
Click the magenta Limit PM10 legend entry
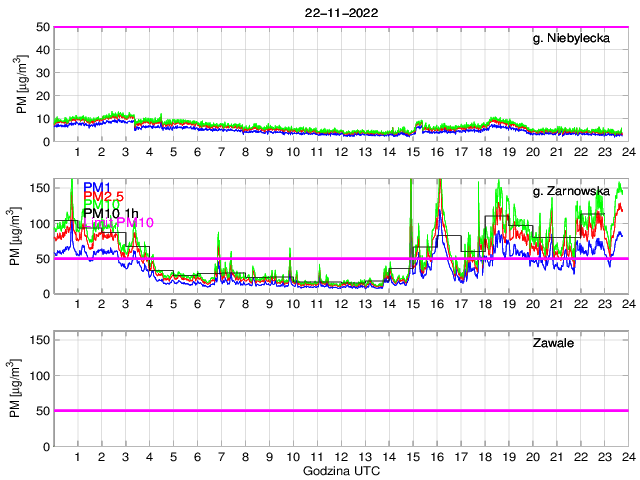pyautogui.click(x=118, y=222)
